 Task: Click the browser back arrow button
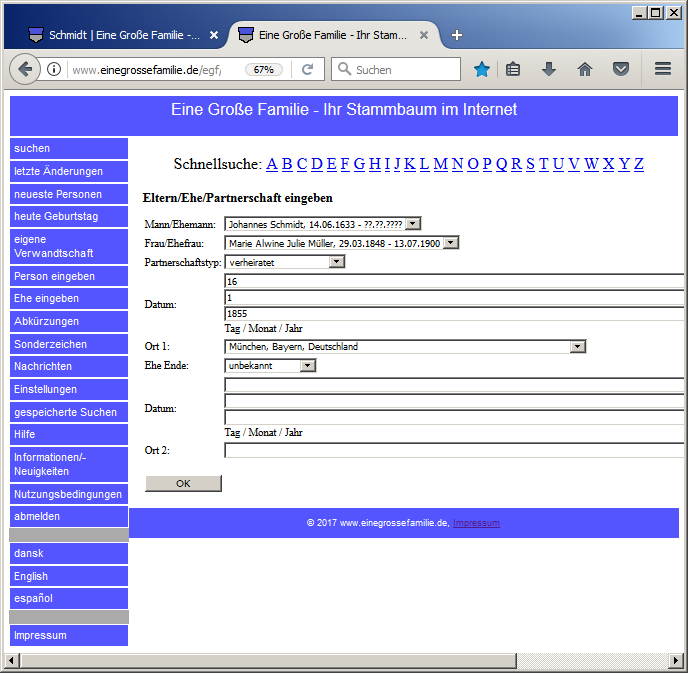coord(25,69)
